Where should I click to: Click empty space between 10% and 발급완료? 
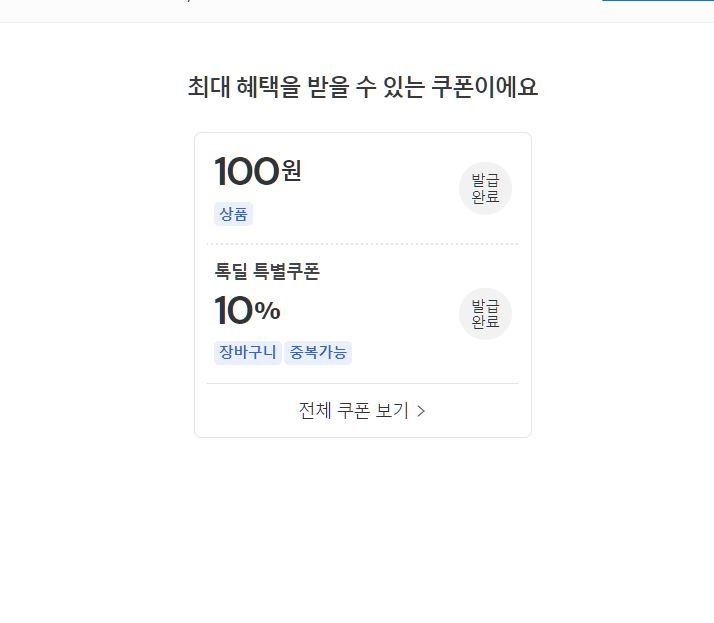coord(370,314)
